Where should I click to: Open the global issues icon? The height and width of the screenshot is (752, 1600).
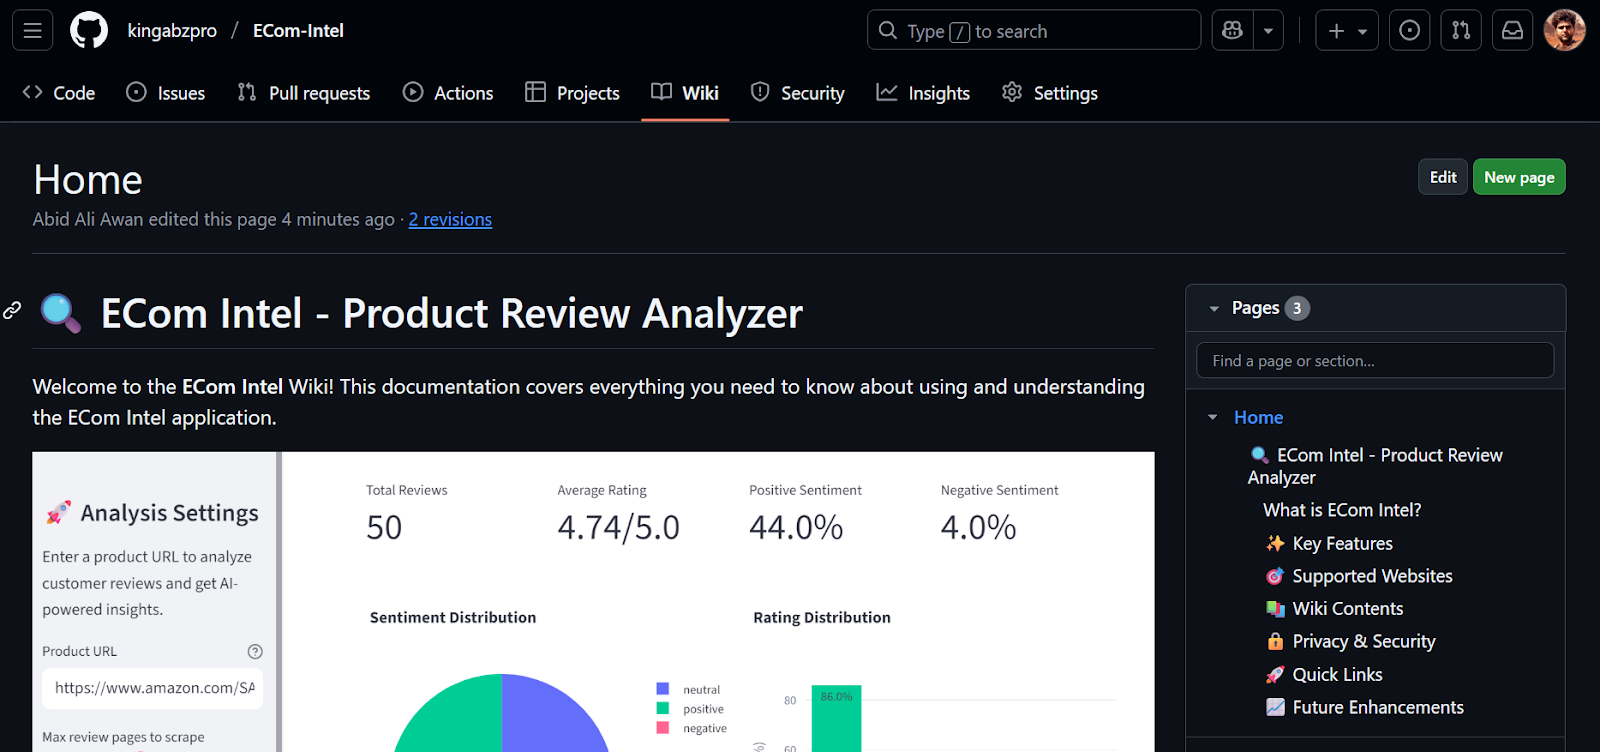[1409, 31]
